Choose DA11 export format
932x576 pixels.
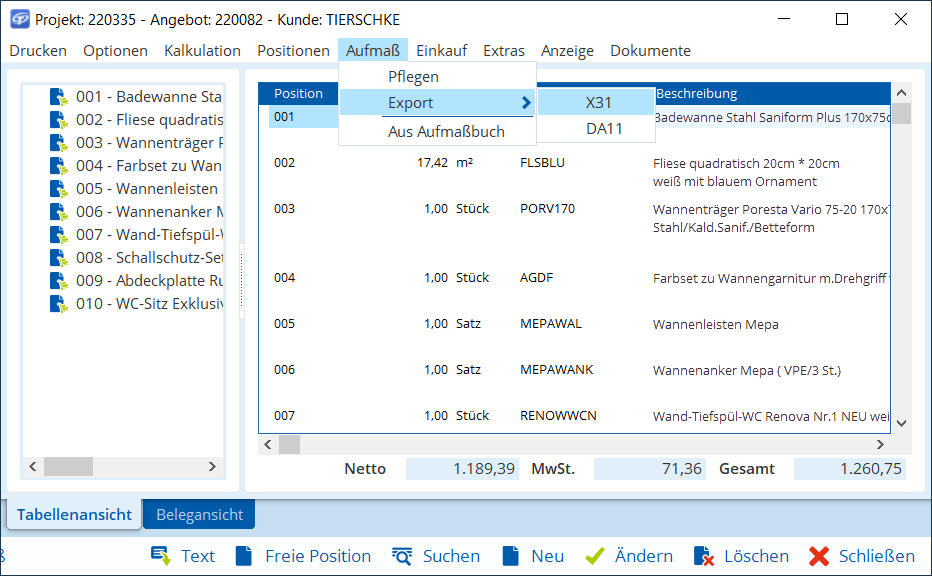tap(603, 128)
